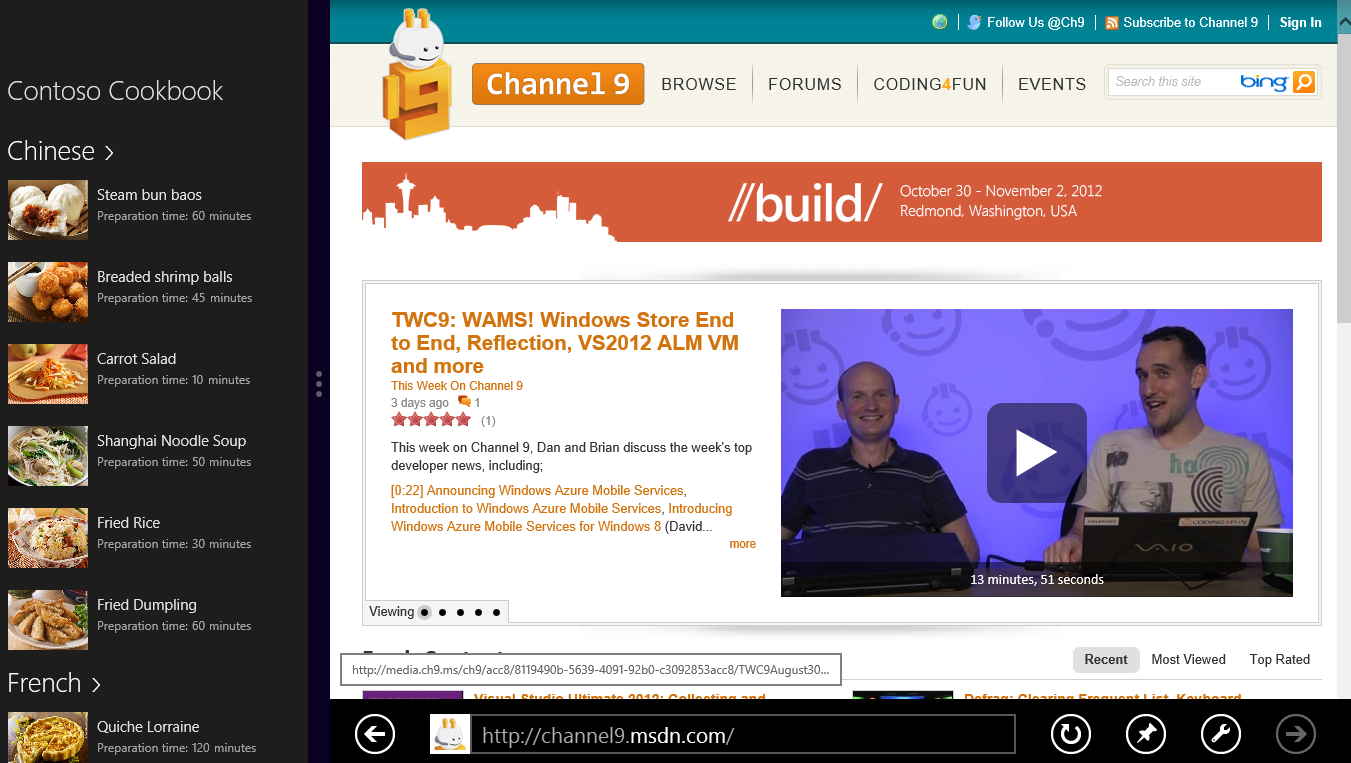
Task: Click the five-star rating under TWC9
Action: click(431, 420)
